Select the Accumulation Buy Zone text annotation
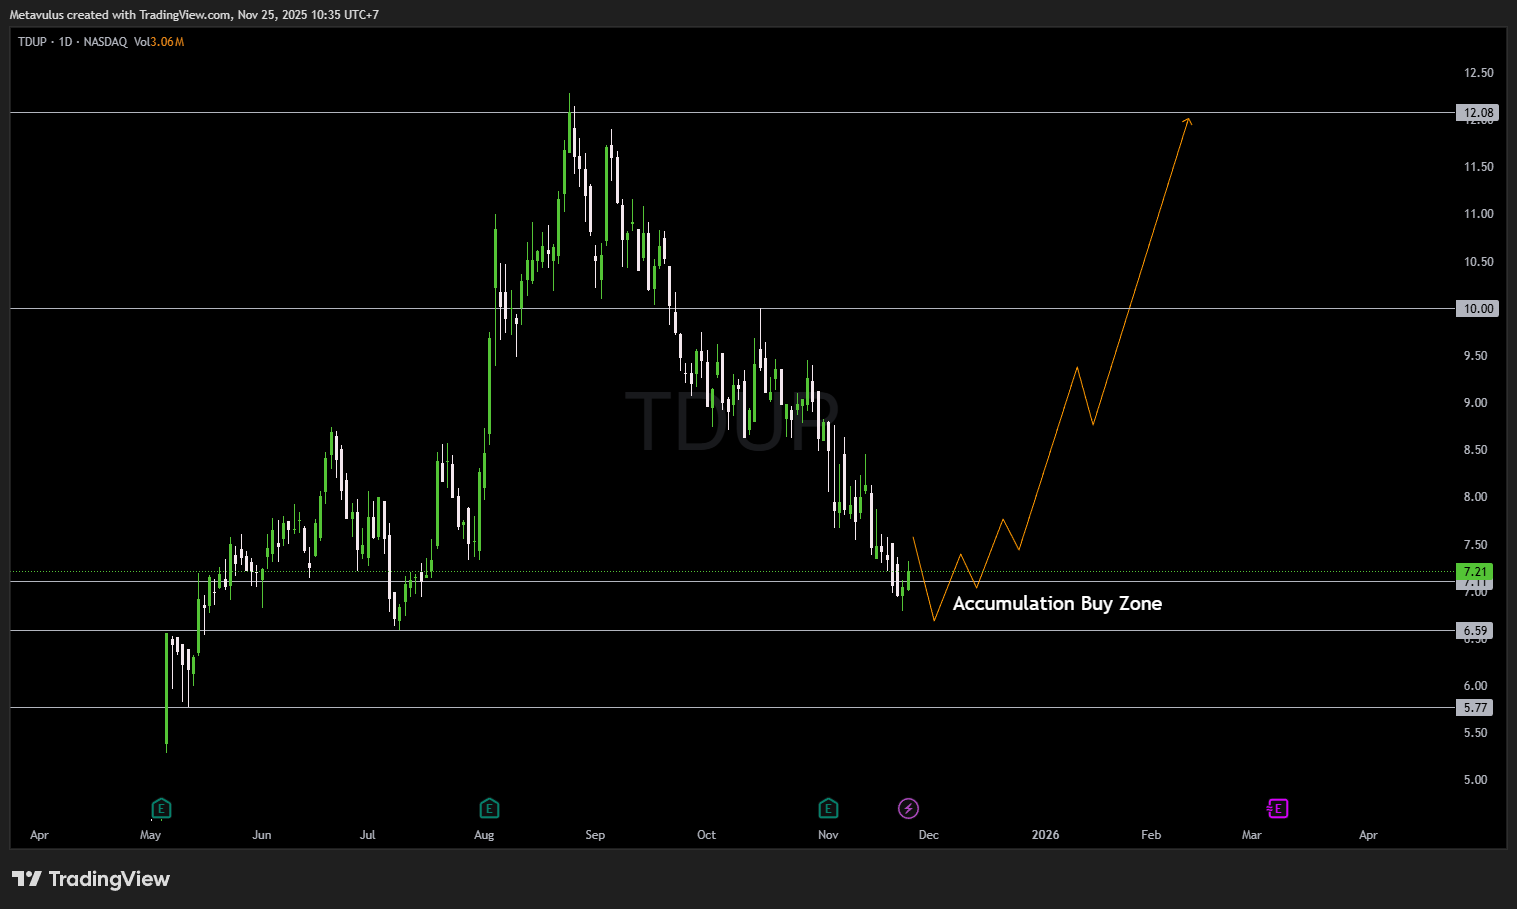The image size is (1517, 909). pos(1057,604)
